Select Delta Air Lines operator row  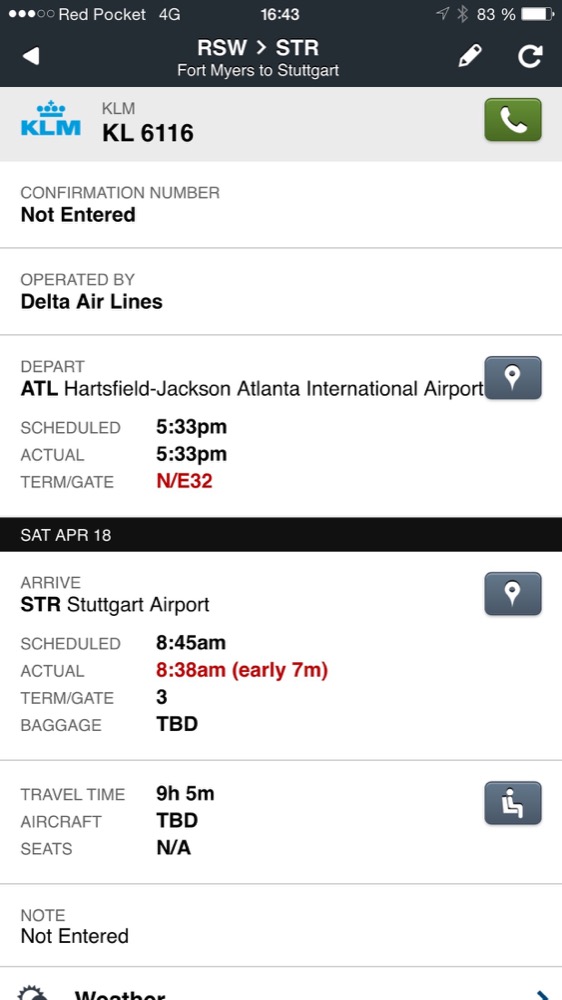point(281,291)
